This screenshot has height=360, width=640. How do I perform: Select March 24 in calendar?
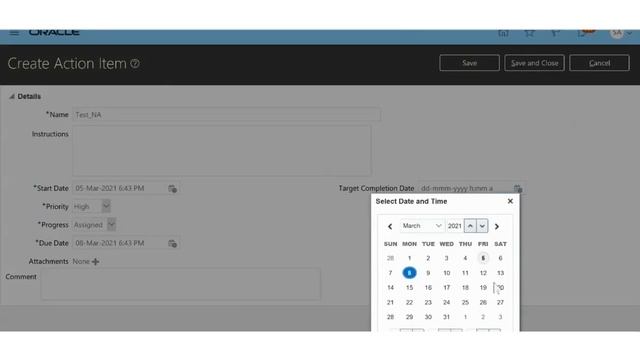click(447, 302)
